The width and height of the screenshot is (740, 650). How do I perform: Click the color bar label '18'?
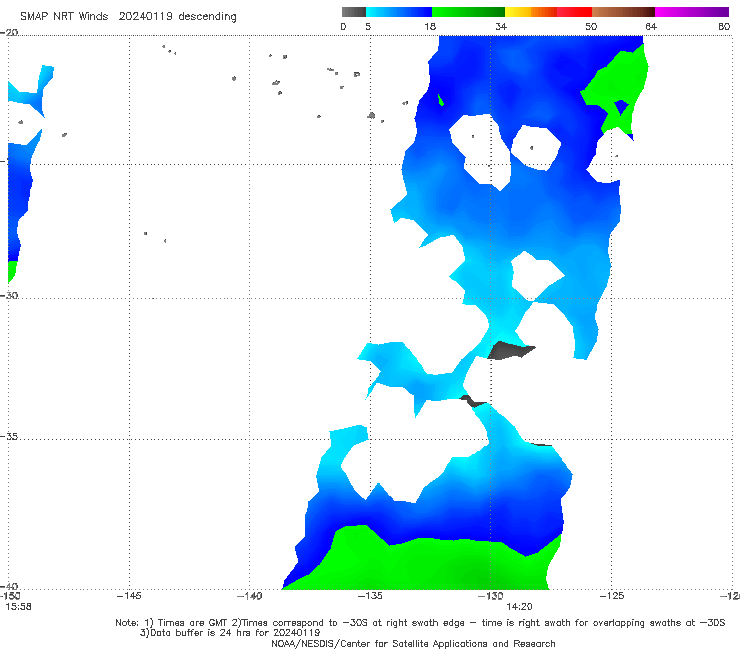pos(430,26)
